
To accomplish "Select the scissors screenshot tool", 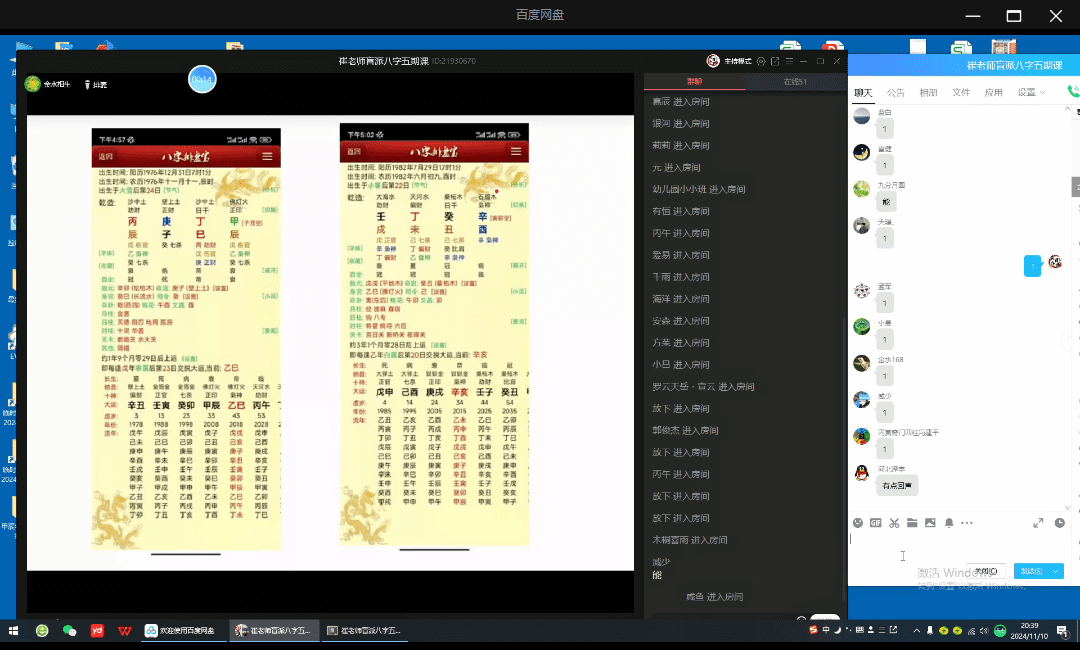I will [x=894, y=523].
